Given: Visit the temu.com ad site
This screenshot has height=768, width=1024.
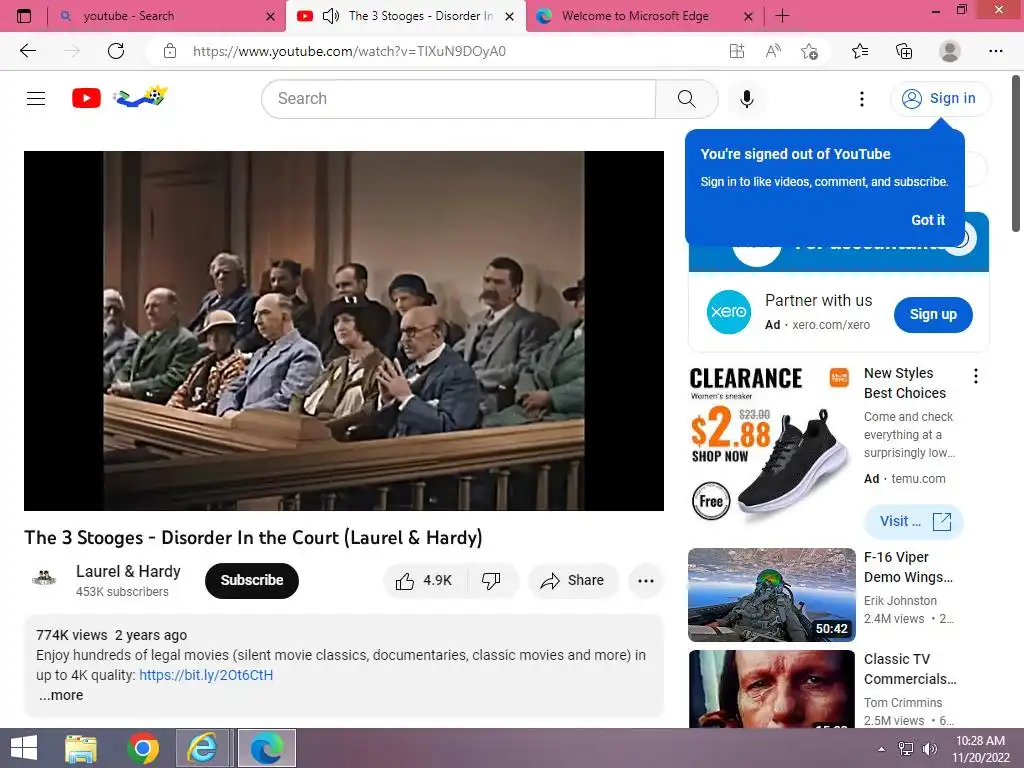Looking at the screenshot, I should [x=914, y=521].
